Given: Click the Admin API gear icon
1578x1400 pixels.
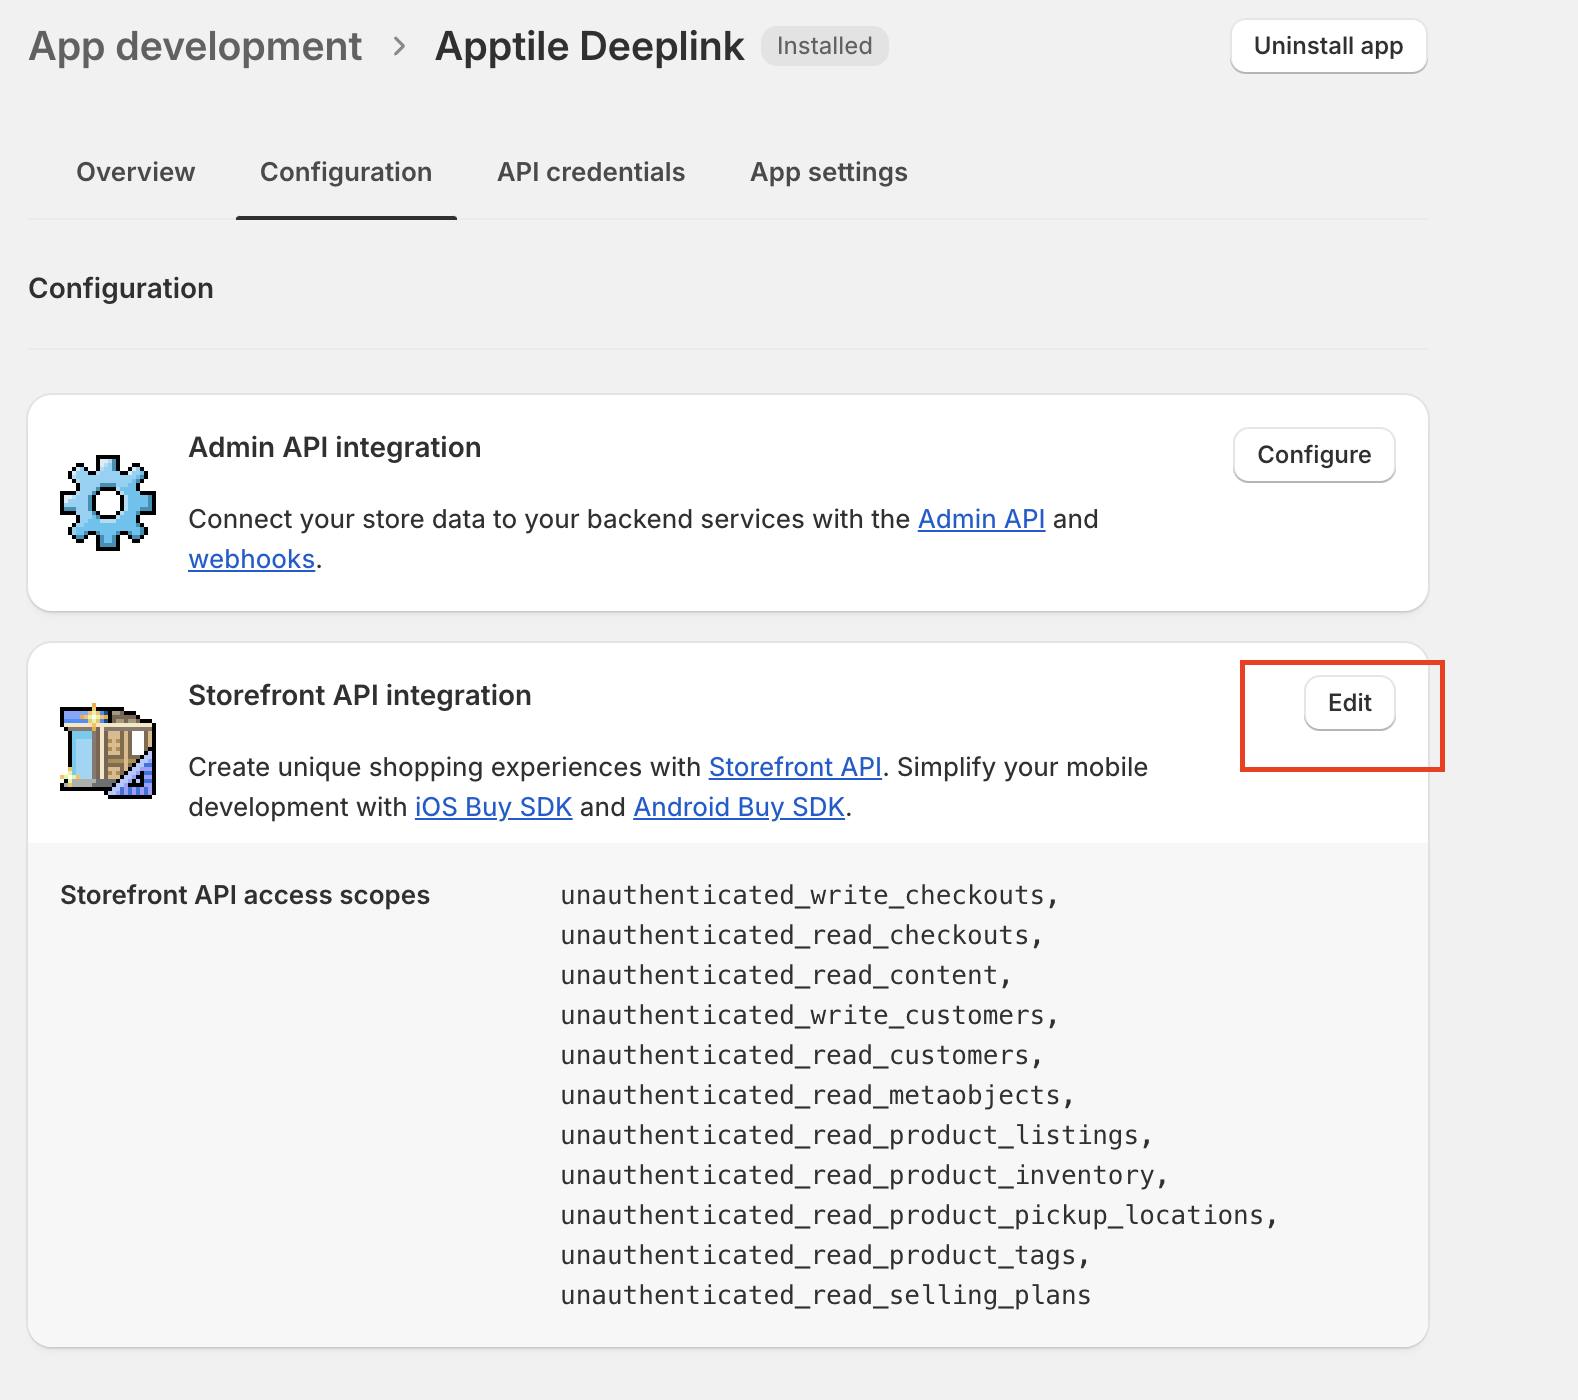Looking at the screenshot, I should pyautogui.click(x=108, y=502).
